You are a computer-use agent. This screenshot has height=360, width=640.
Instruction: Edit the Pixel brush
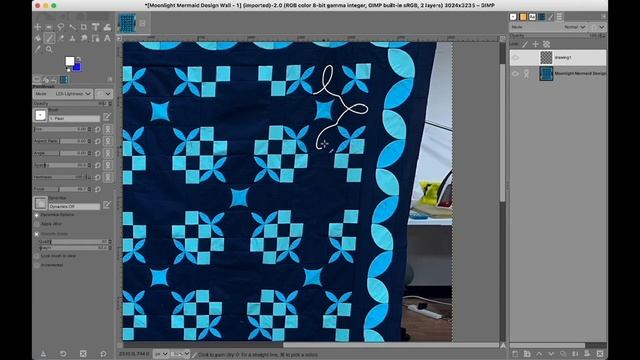coord(107,117)
